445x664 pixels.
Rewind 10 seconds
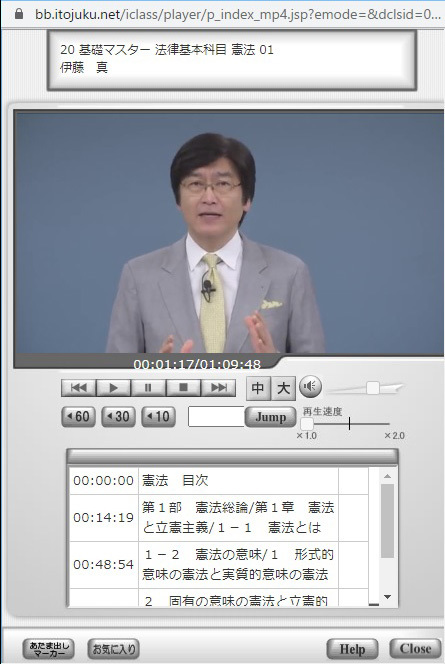point(158,417)
